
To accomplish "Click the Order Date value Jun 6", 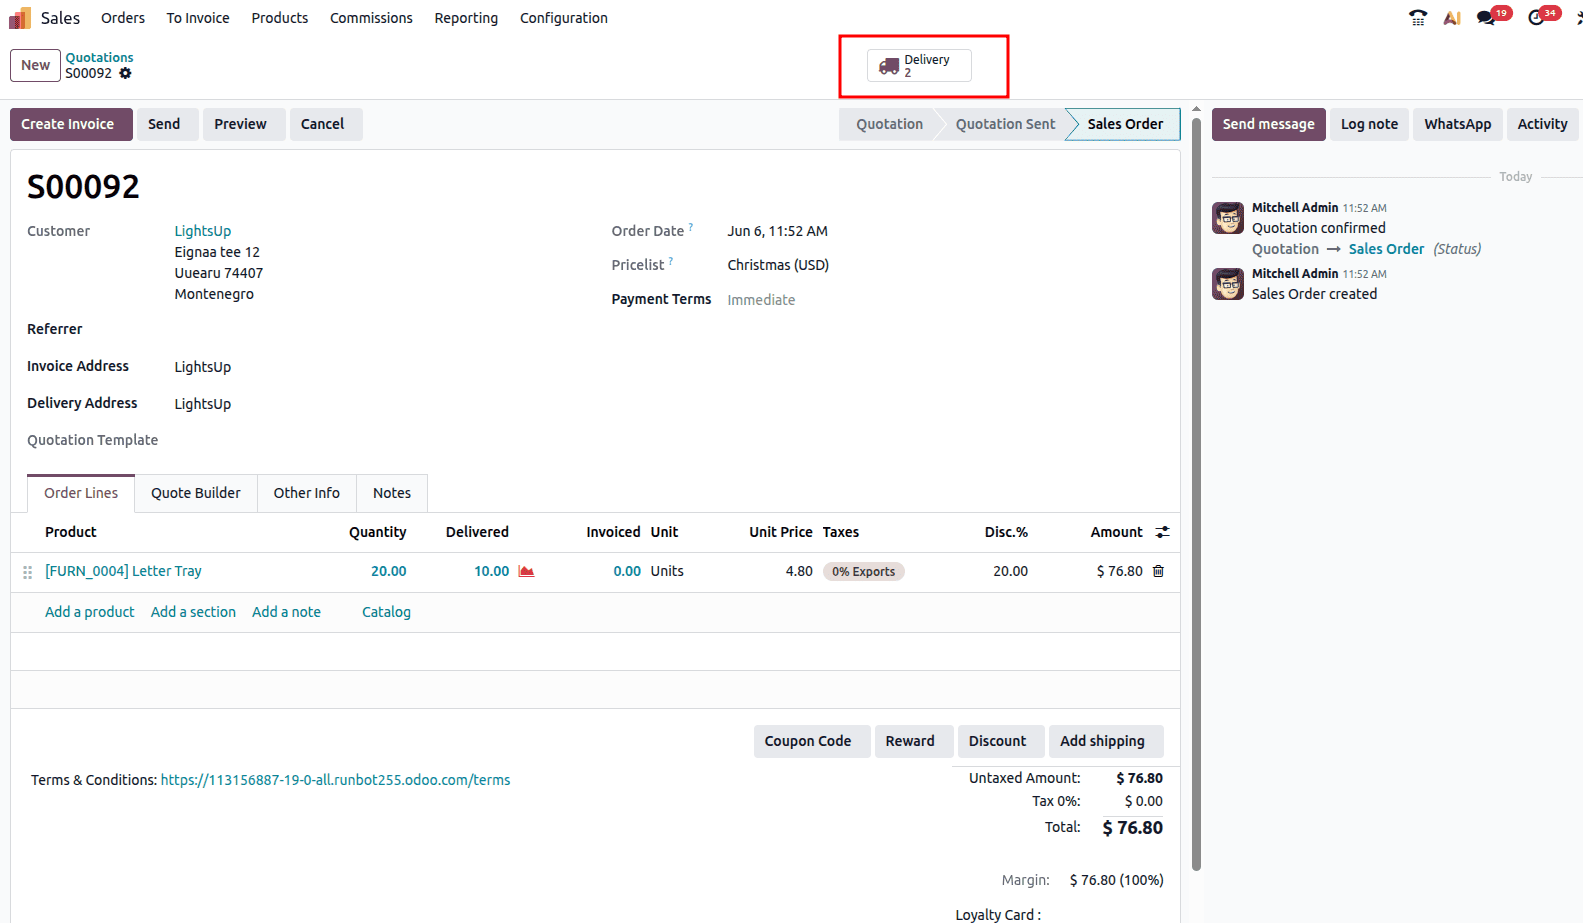I will (x=777, y=231).
